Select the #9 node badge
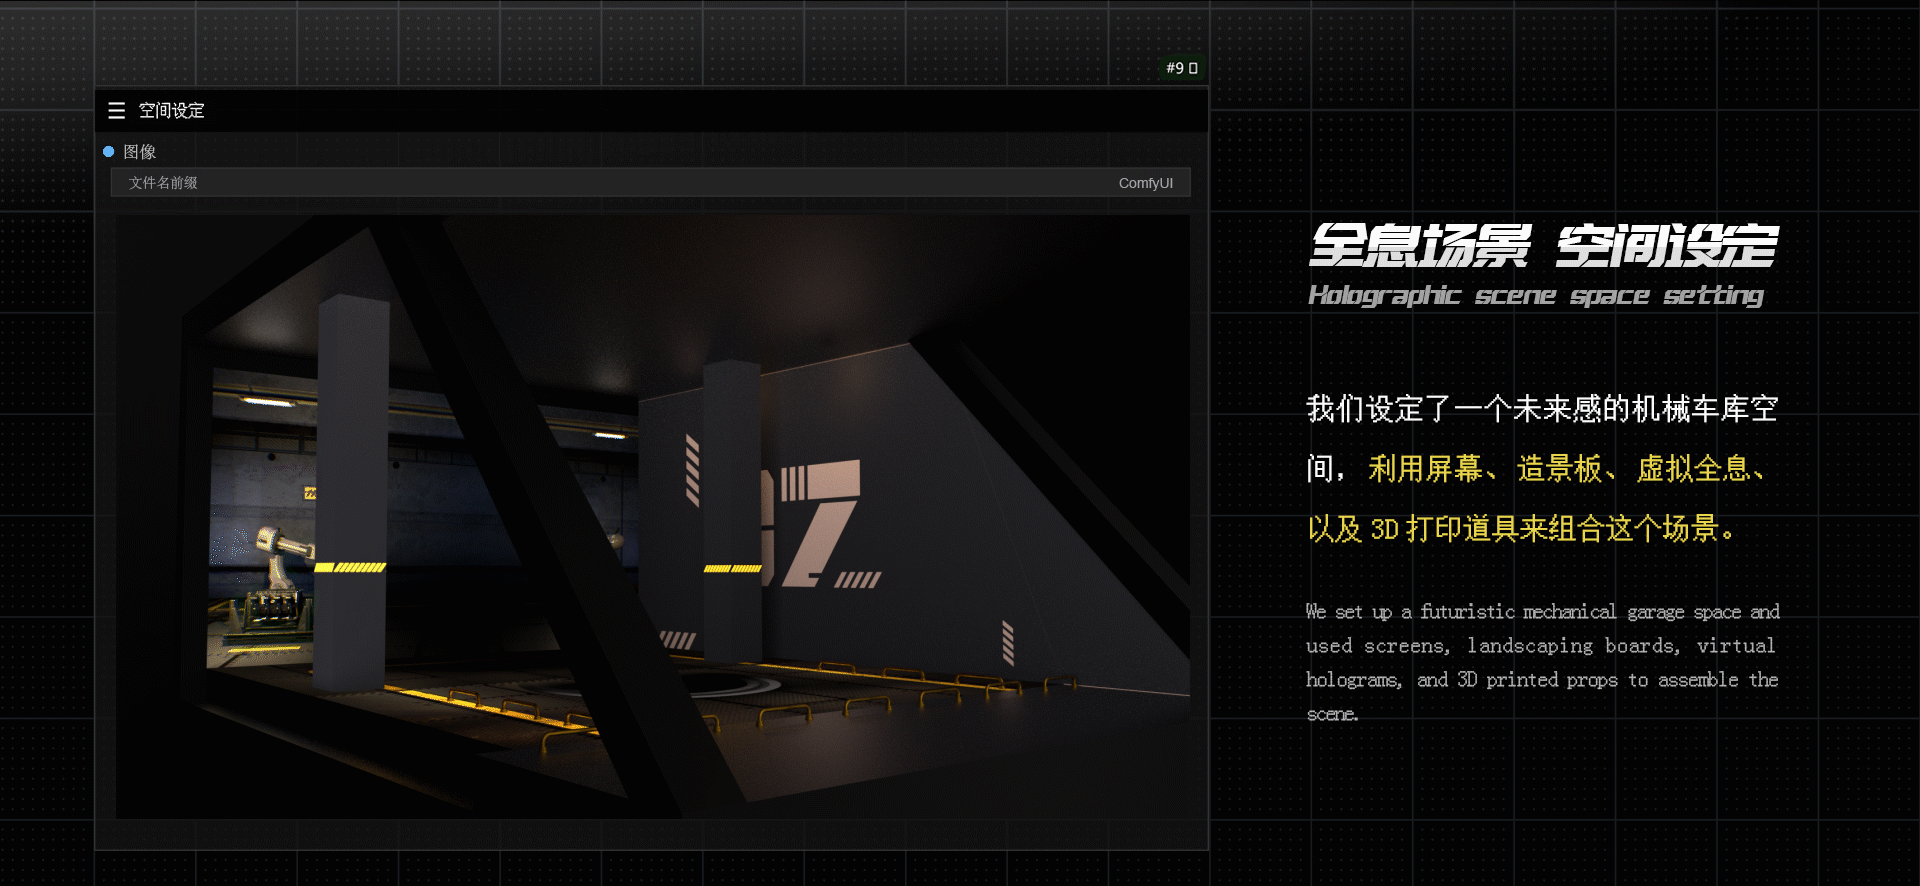Viewport: 1920px width, 886px height. tap(1181, 68)
